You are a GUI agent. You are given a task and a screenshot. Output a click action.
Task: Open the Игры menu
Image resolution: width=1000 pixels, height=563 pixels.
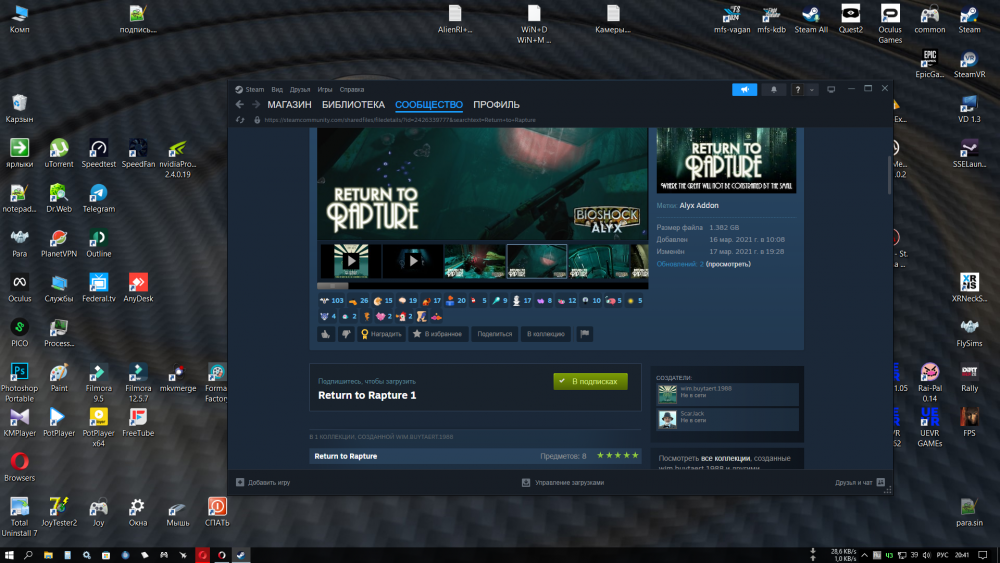pos(325,90)
